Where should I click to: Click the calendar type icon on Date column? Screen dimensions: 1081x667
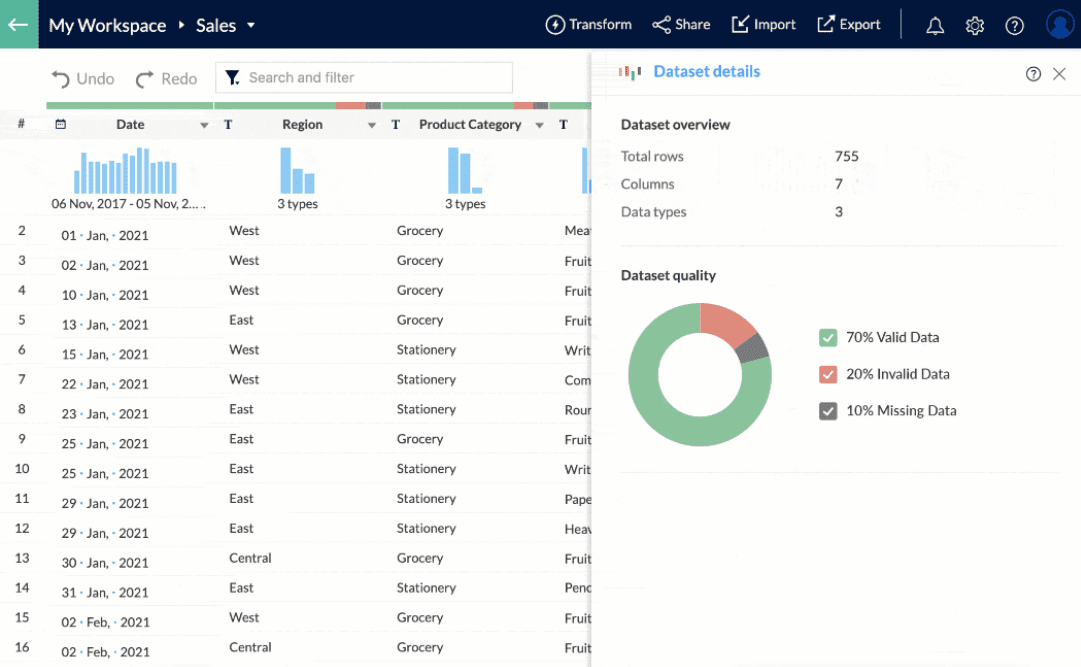tap(61, 125)
